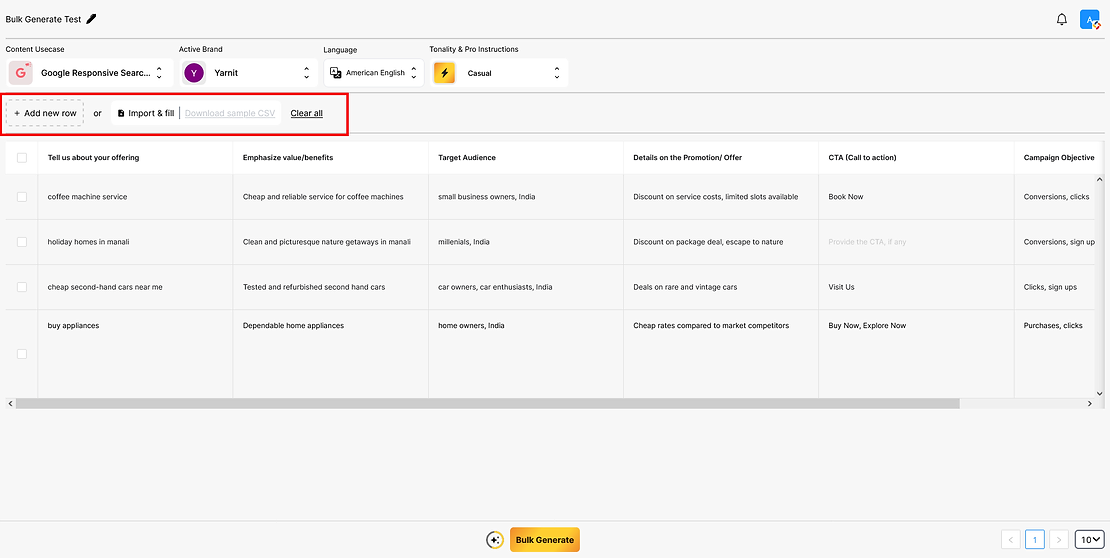
Task: Click the AI sparkle icon beside Bulk Generate
Action: point(495,540)
